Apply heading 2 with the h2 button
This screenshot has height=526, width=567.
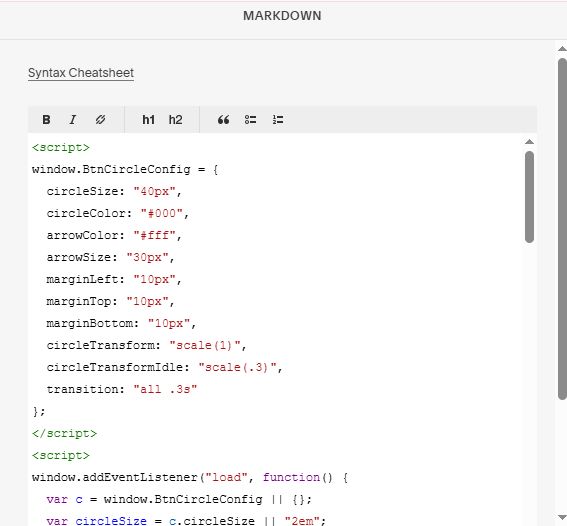point(175,120)
